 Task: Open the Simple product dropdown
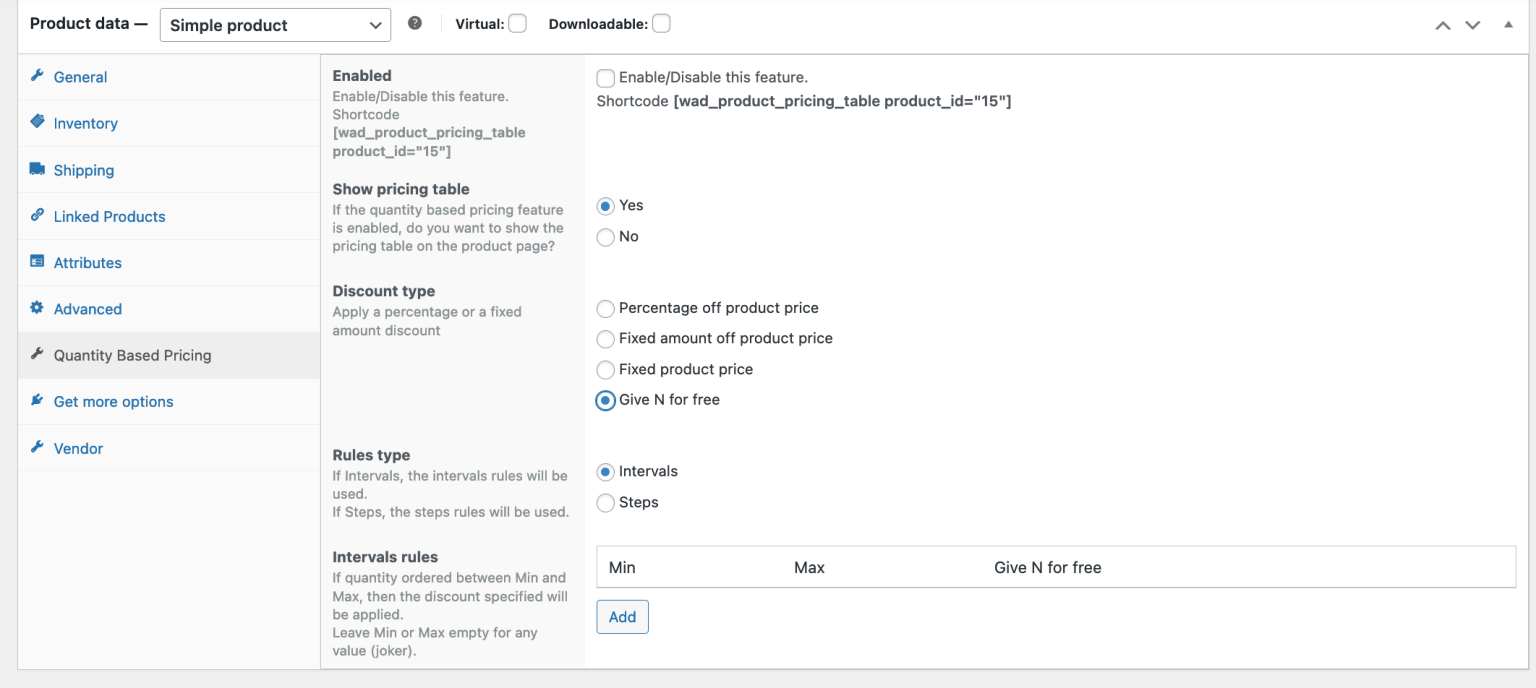click(274, 25)
